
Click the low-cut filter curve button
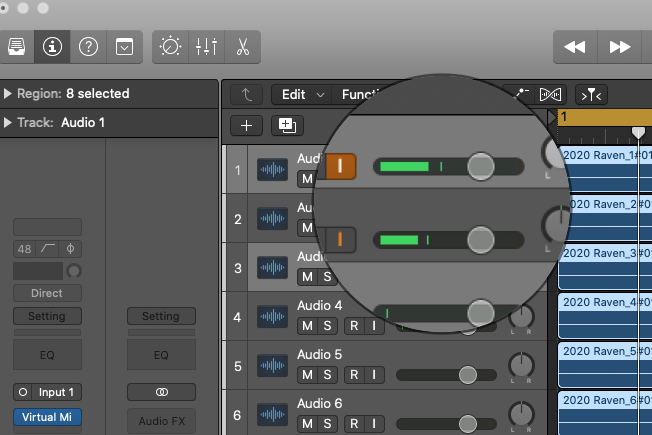click(x=48, y=249)
